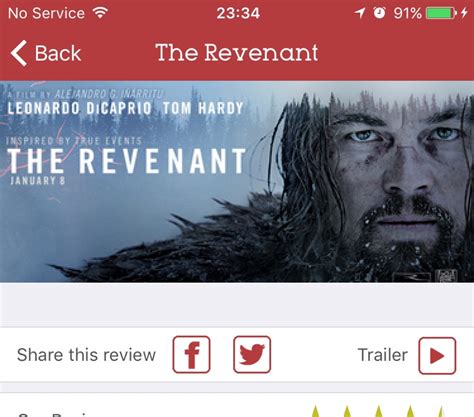
Task: Tap the battery charging bolt icon
Action: point(464,13)
